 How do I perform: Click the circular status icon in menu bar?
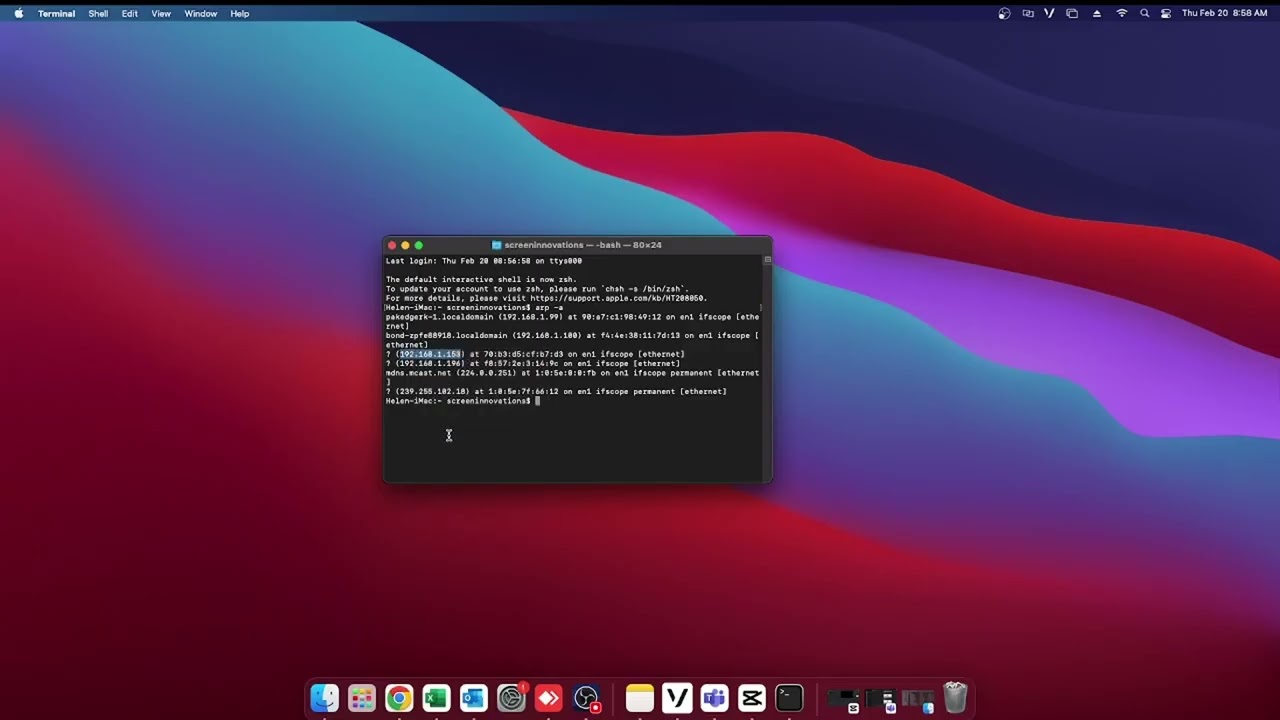point(1004,13)
